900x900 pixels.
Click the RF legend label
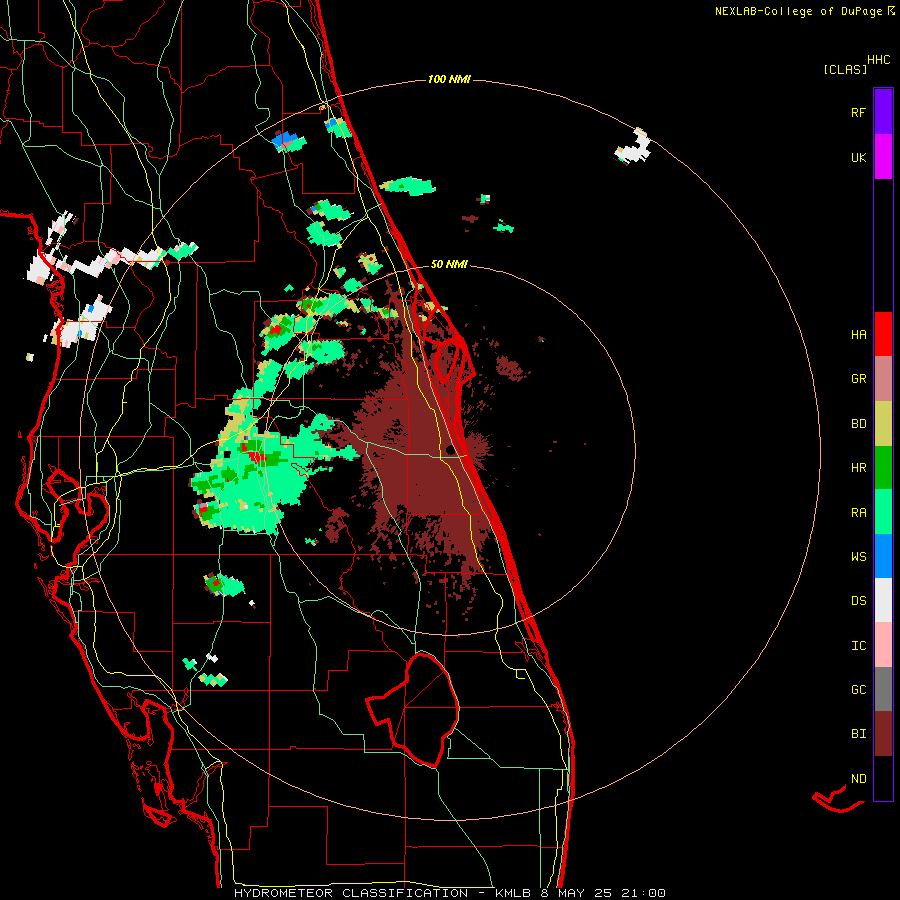(x=858, y=112)
